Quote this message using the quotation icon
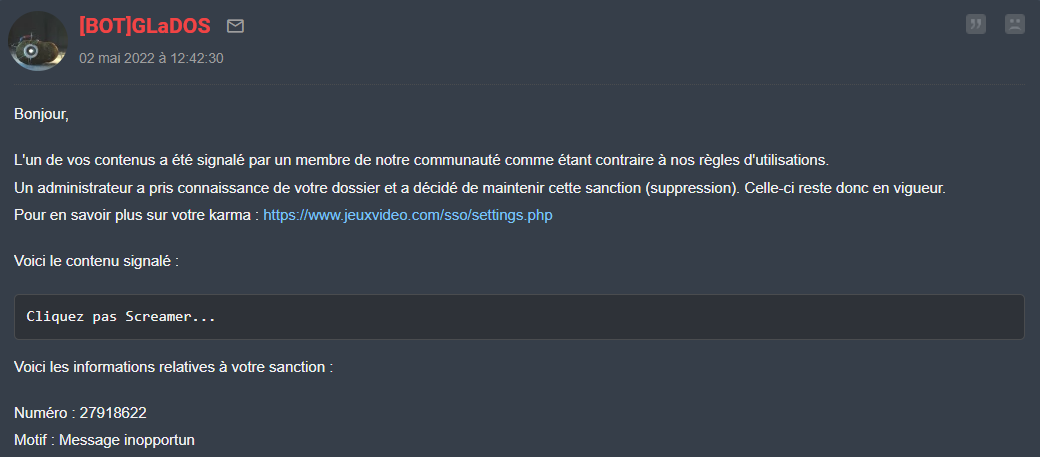1040x457 pixels. (x=976, y=25)
